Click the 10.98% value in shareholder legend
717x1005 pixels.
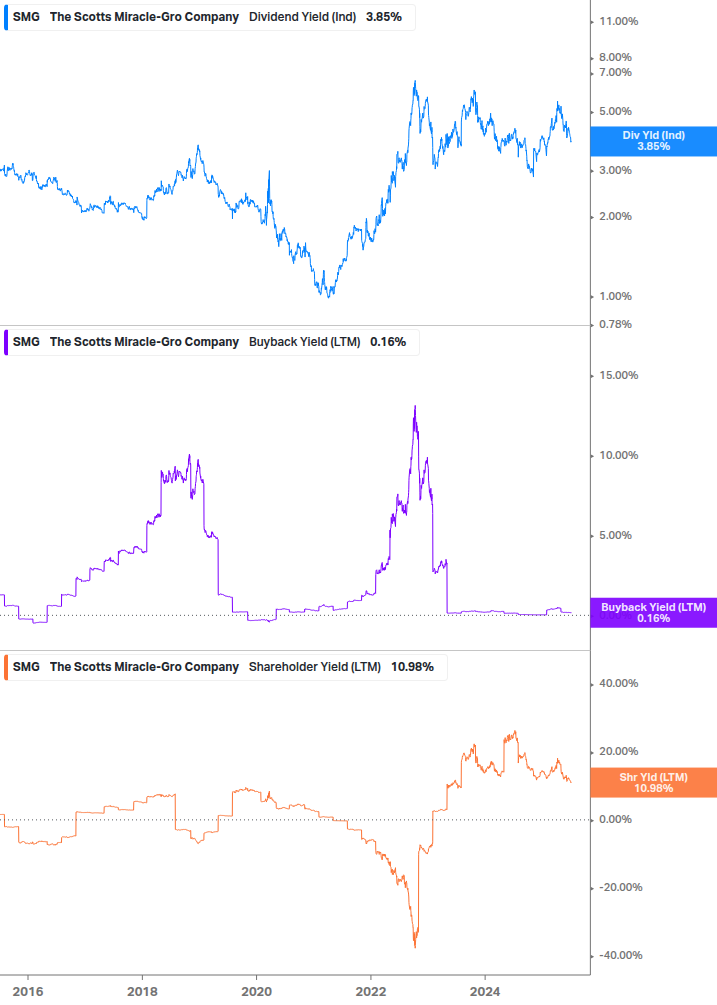[413, 667]
